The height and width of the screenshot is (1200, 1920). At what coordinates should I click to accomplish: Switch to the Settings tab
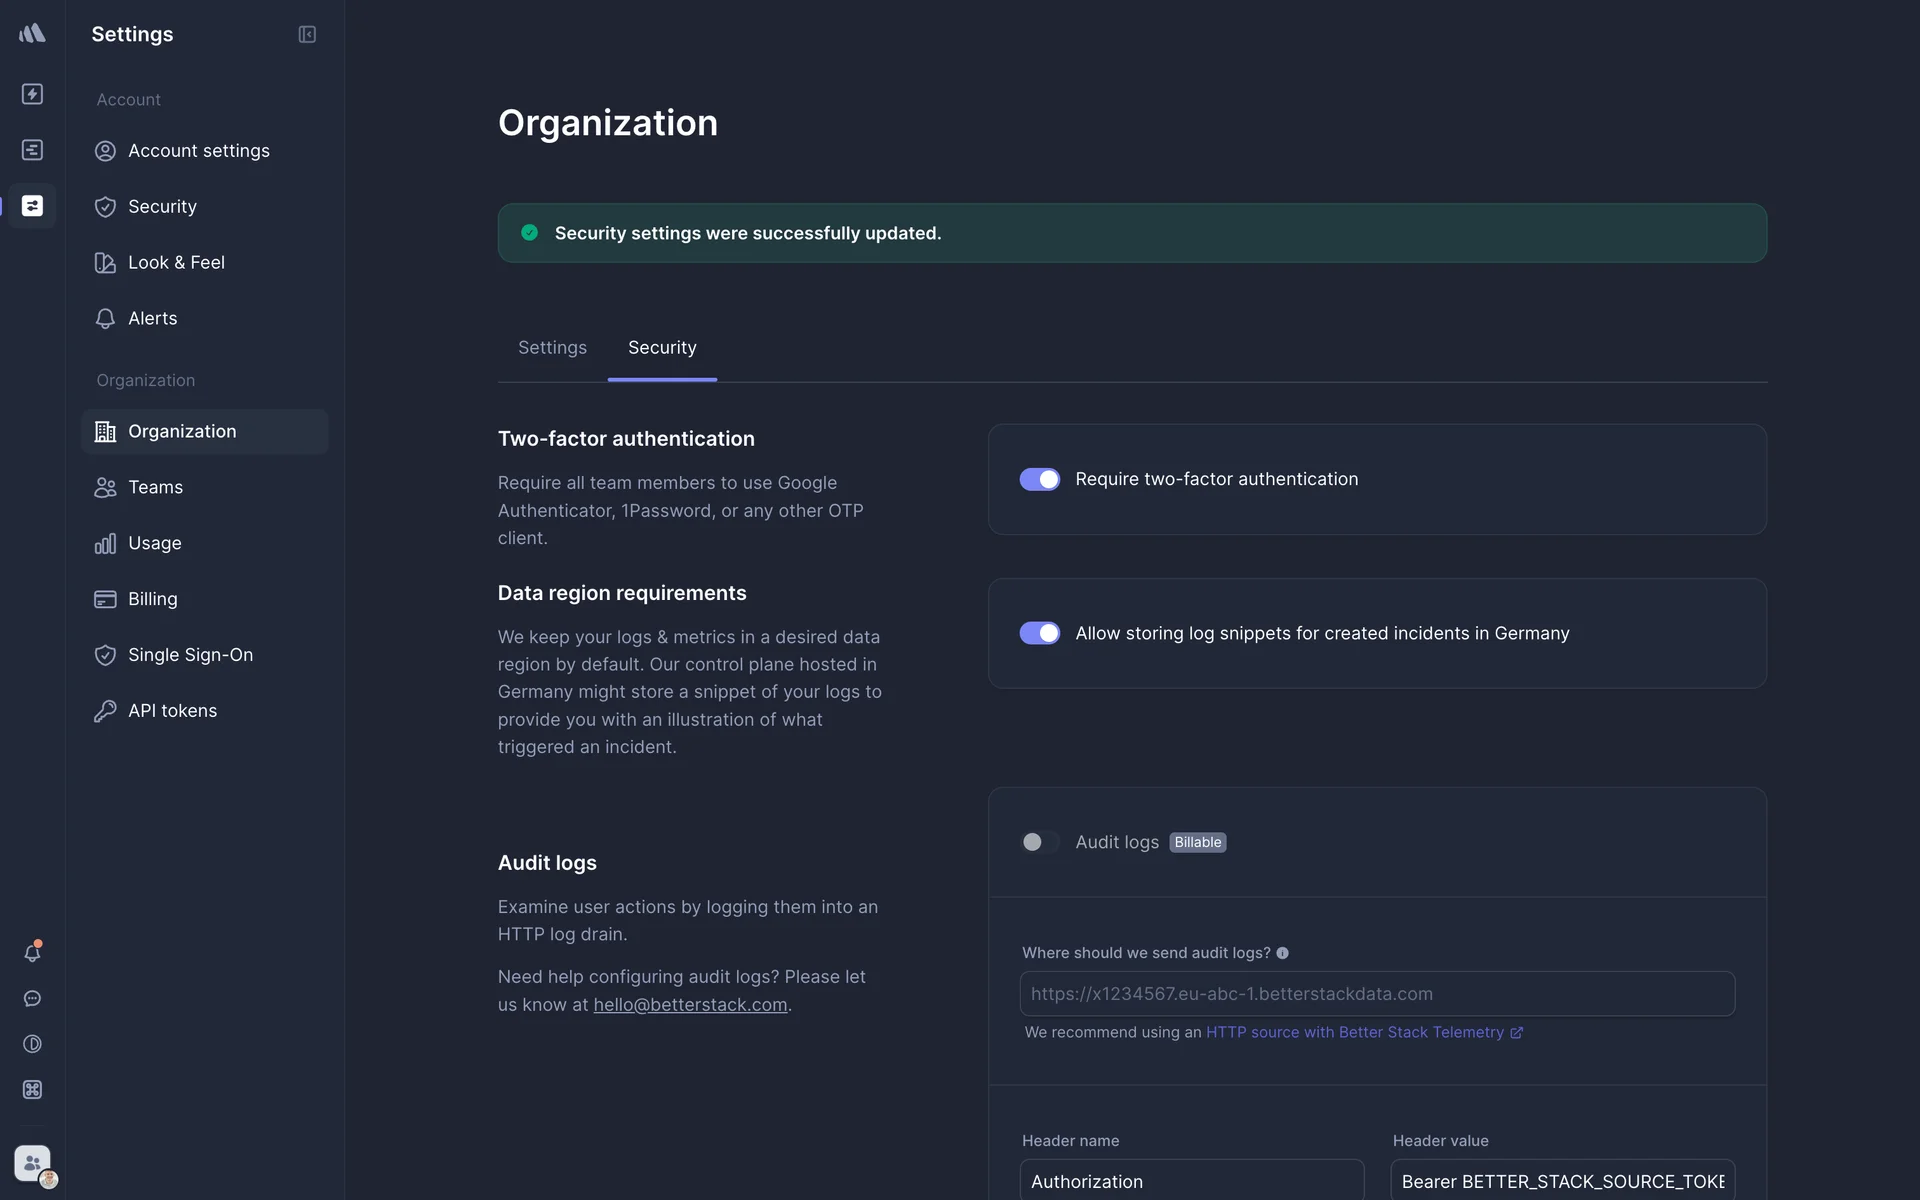(x=552, y=348)
